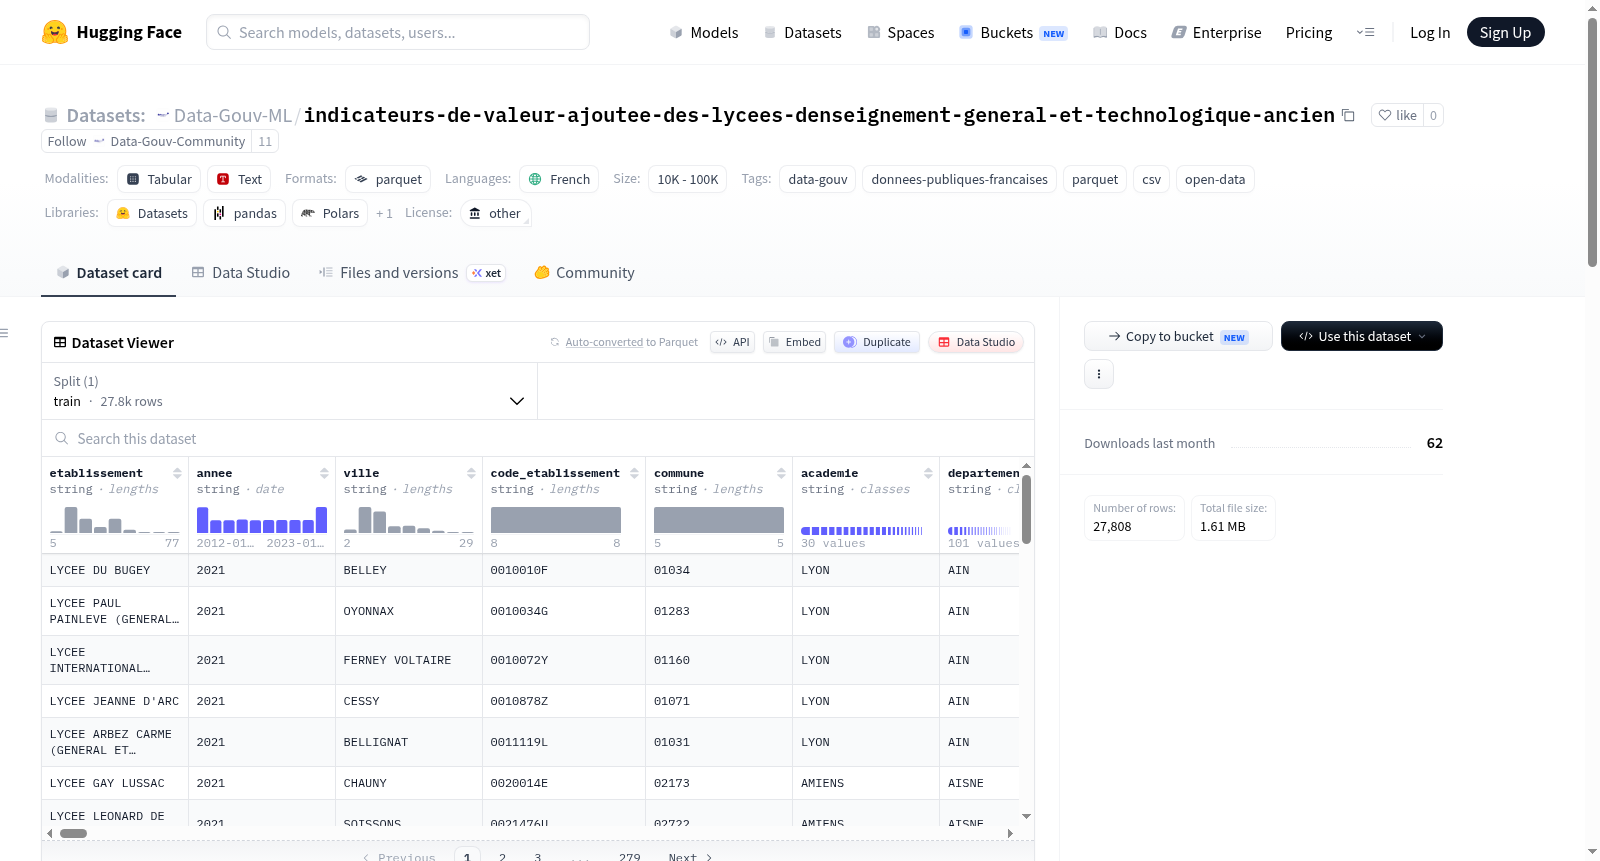1600x861 pixels.
Task: Sort the etablissement column via its arrows icon
Action: [177, 473]
